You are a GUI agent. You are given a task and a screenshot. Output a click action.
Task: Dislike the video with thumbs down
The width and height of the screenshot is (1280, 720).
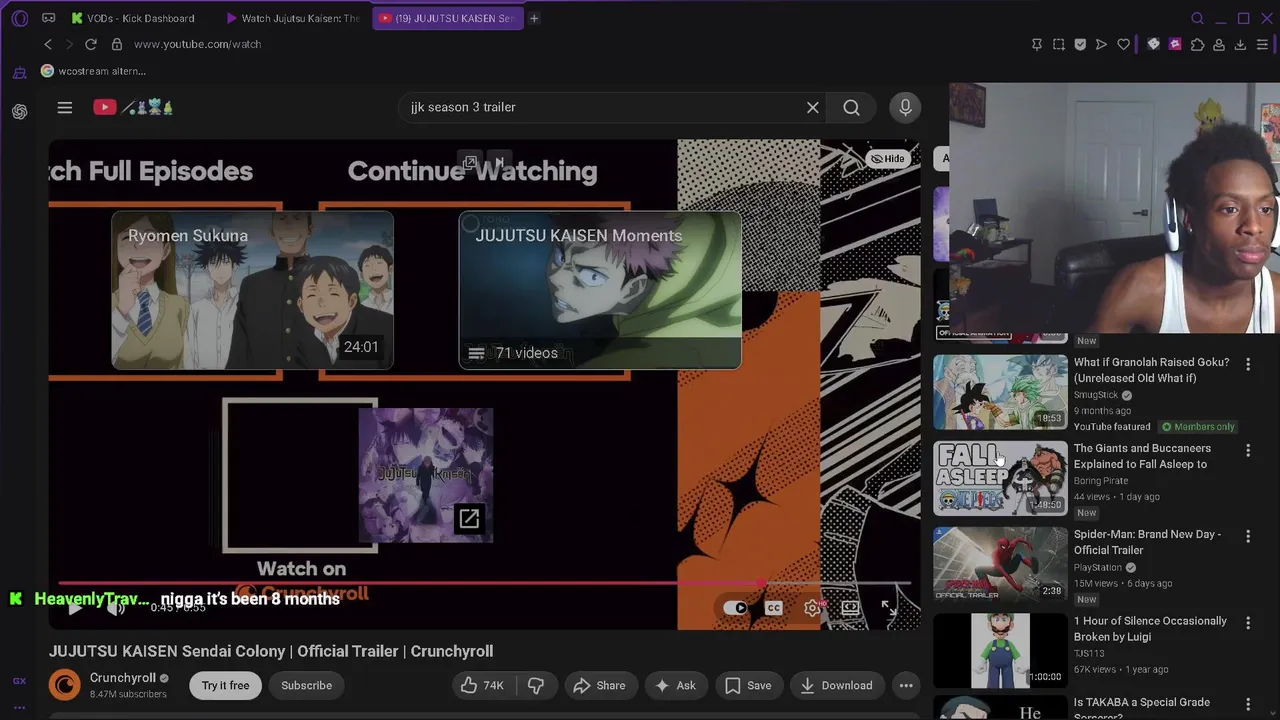536,685
